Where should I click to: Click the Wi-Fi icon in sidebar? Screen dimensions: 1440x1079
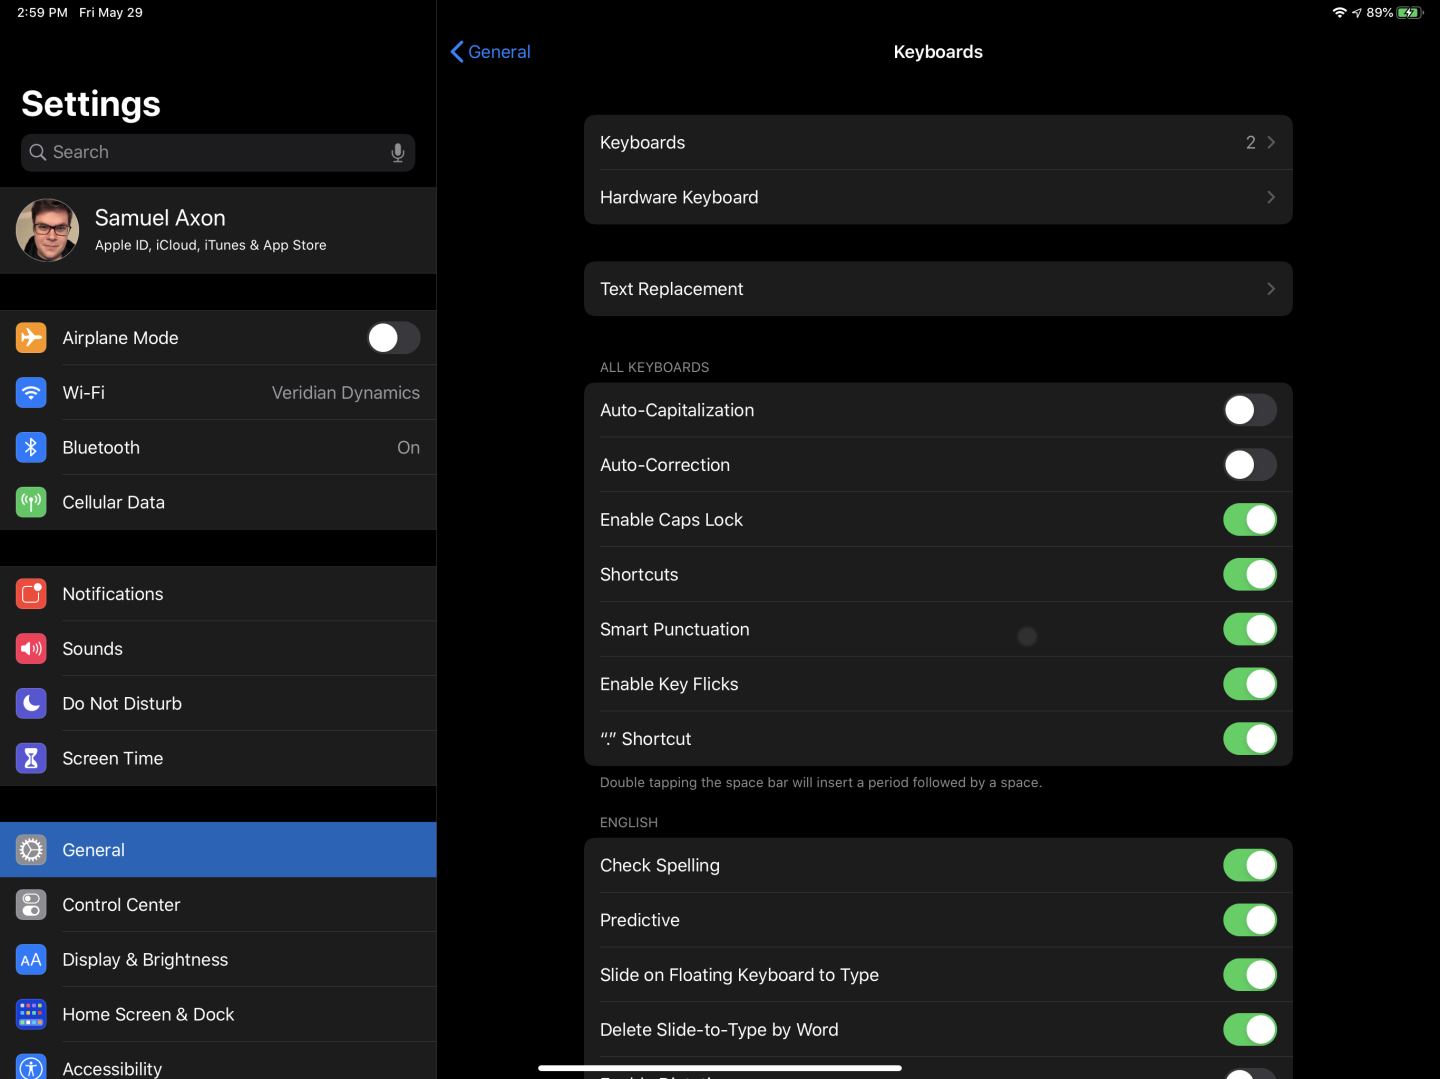[31, 392]
